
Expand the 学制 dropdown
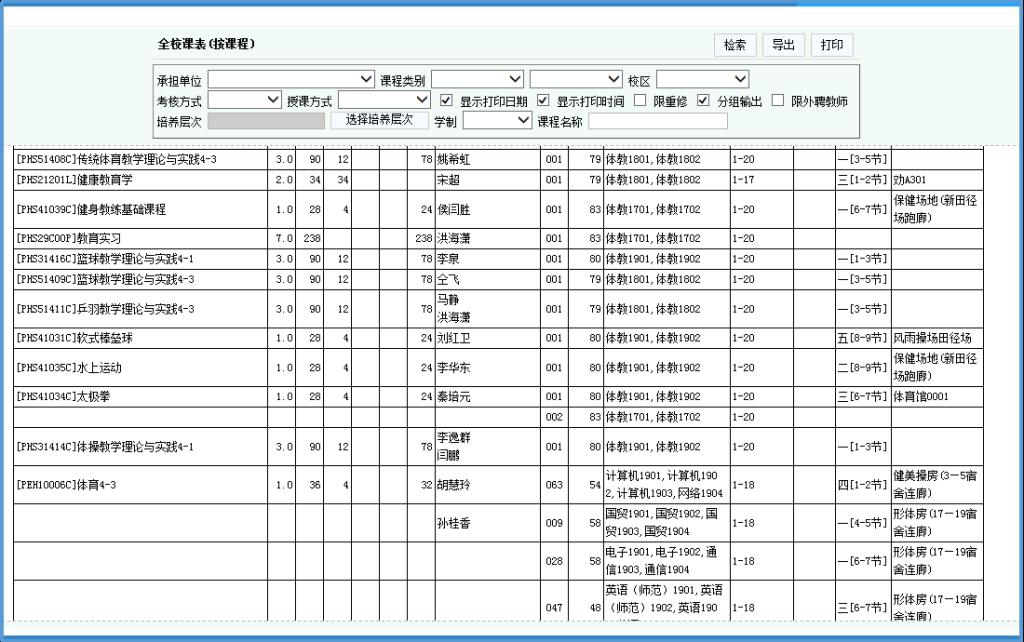497,120
